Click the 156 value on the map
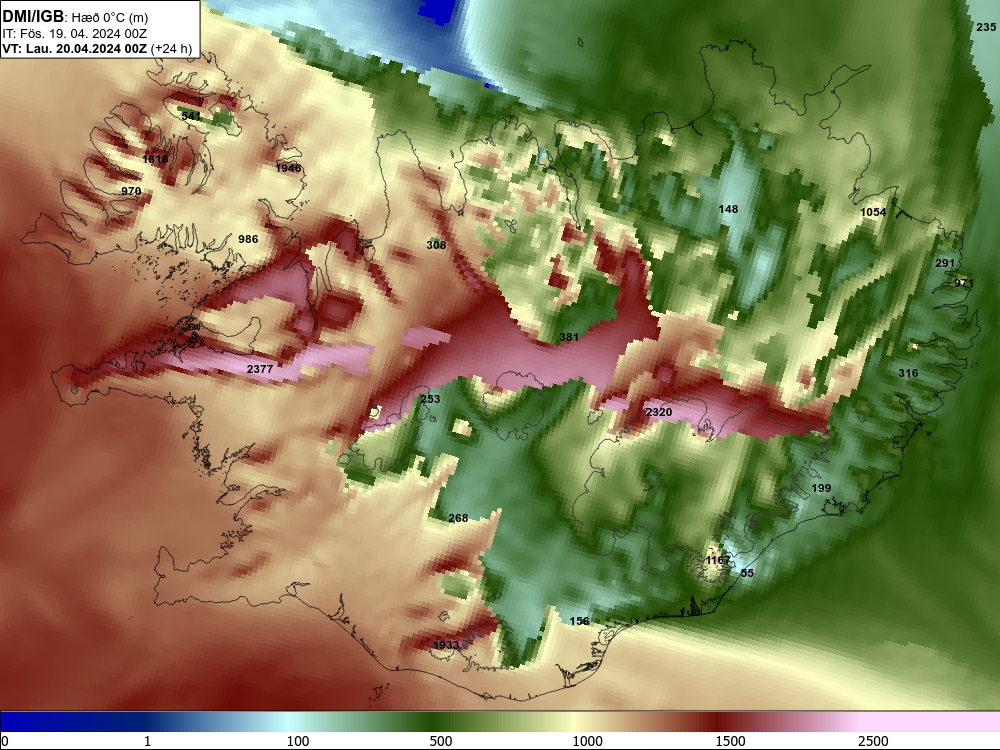This screenshot has width=1000, height=750. (x=579, y=621)
